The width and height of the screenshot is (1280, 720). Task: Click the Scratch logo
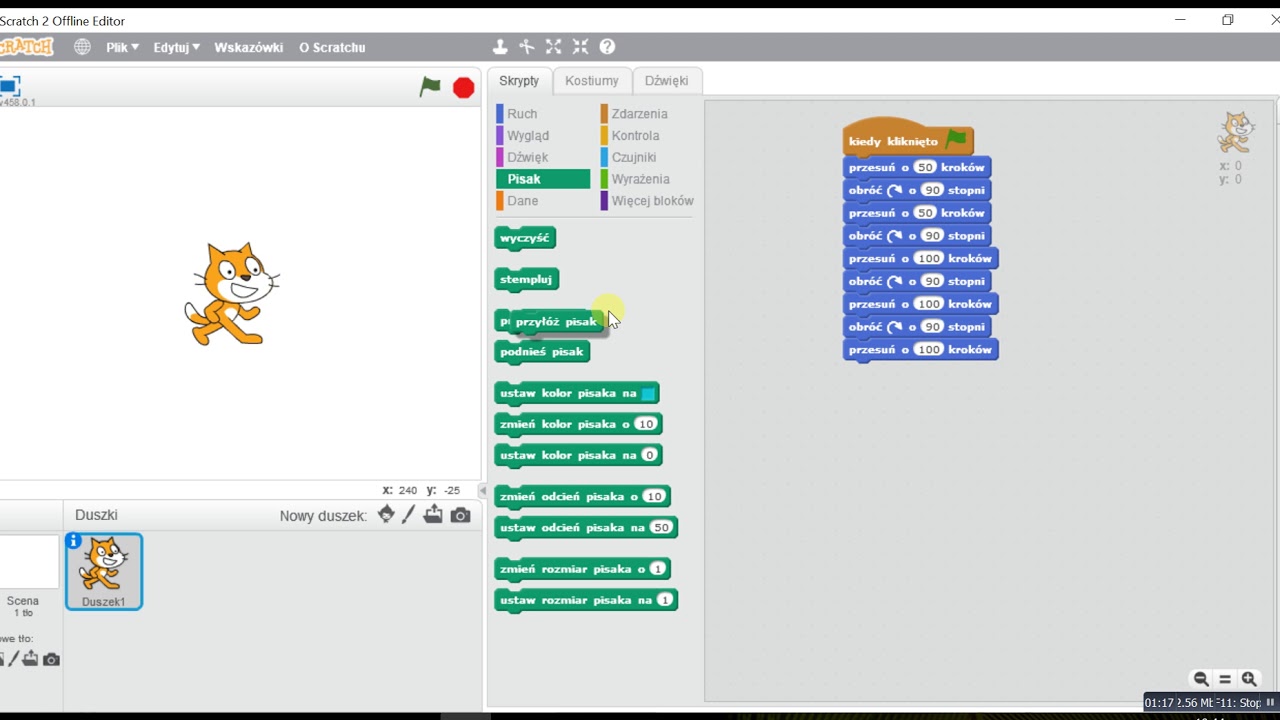[27, 47]
